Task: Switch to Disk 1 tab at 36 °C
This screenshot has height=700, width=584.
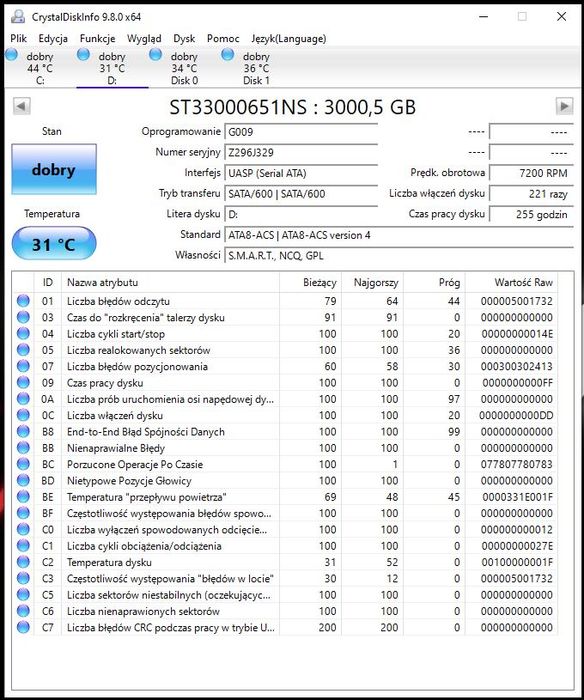Action: (x=256, y=68)
